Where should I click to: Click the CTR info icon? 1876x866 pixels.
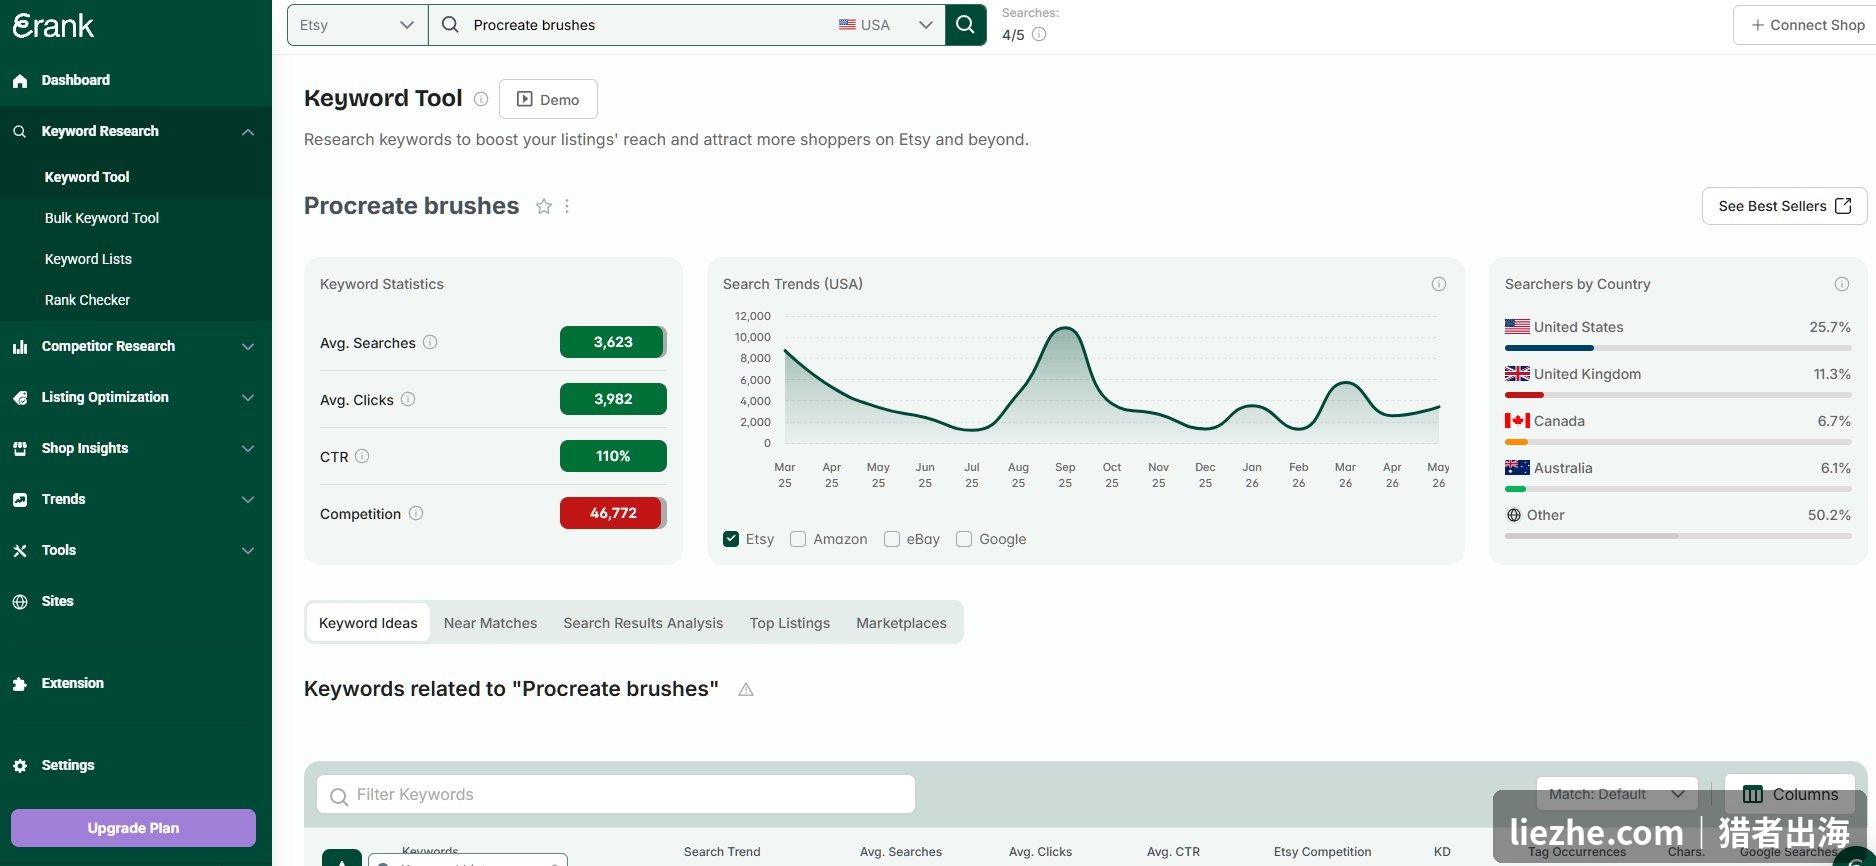[362, 456]
